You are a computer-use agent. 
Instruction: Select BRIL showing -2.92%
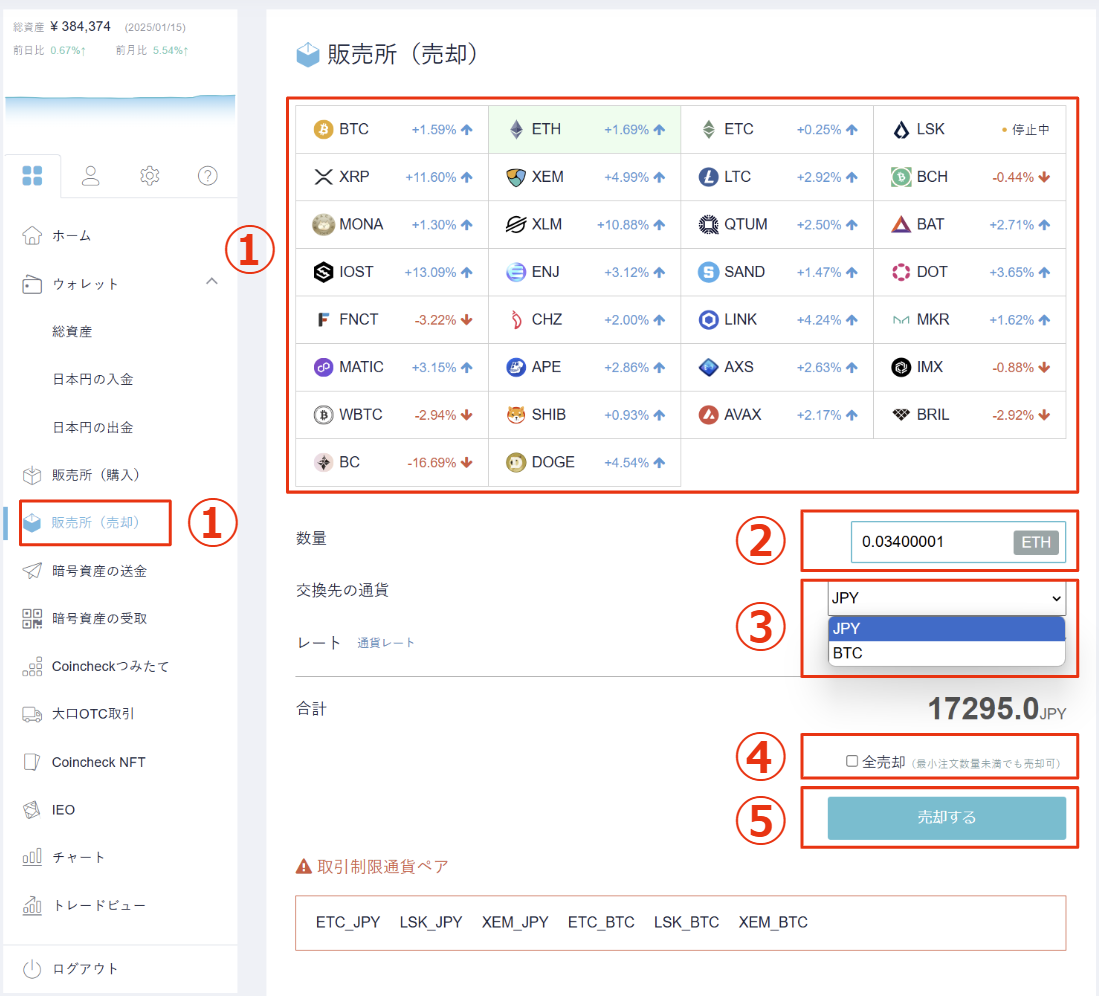point(969,415)
